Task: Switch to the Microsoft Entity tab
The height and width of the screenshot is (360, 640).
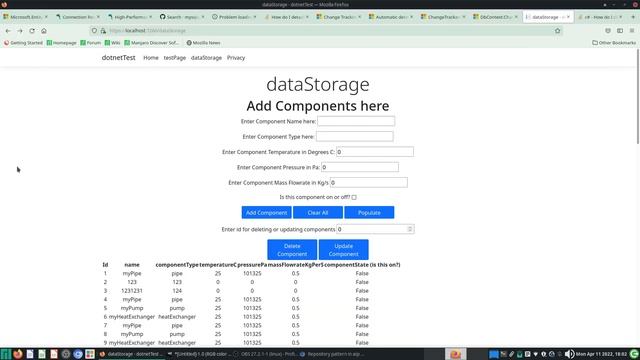Action: (25, 17)
